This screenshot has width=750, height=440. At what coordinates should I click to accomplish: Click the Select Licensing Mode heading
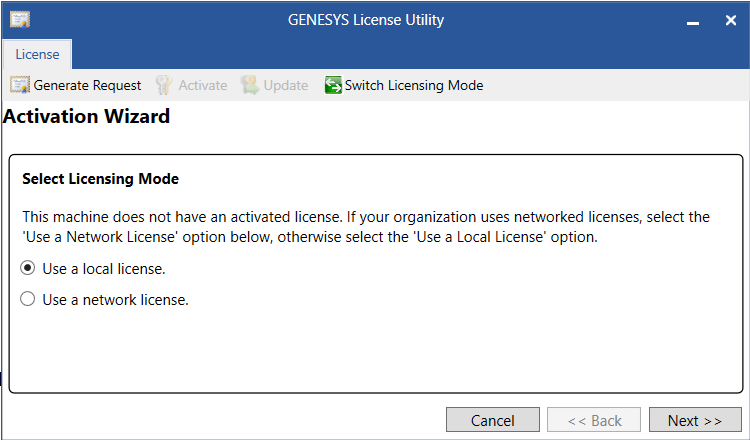[x=100, y=179]
